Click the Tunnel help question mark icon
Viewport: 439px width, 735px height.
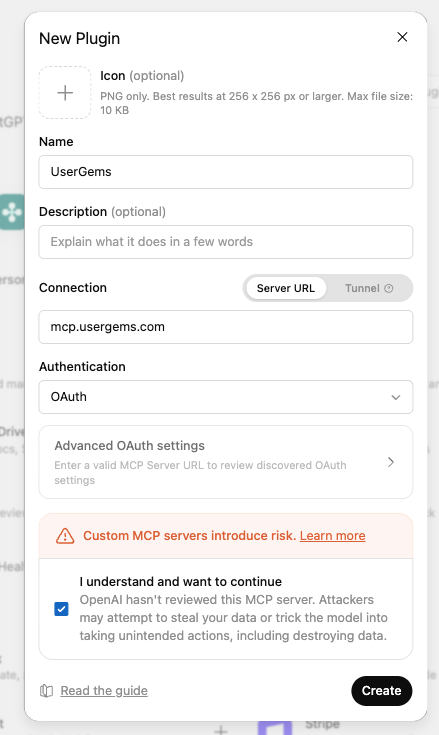point(388,288)
